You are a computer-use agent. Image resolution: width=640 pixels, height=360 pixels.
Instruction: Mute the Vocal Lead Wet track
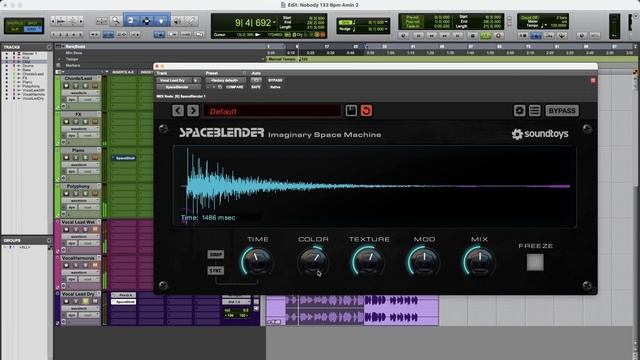click(95, 229)
